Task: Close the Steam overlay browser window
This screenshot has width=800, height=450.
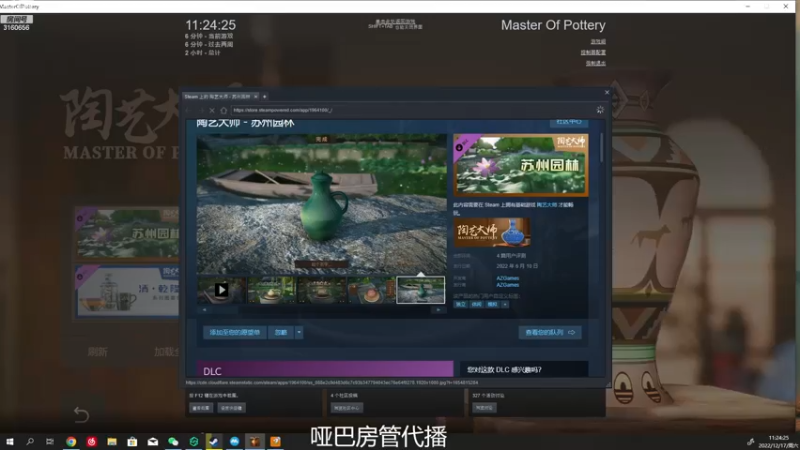Action: [x=607, y=92]
